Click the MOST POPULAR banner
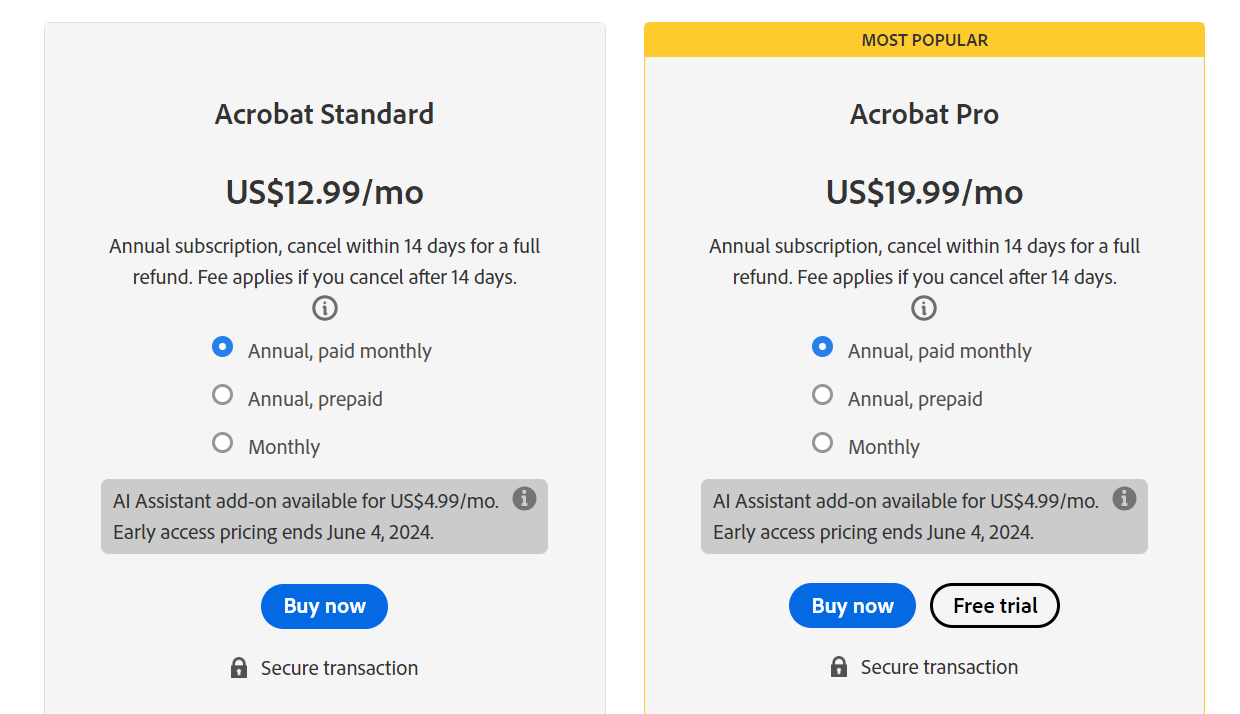 [924, 39]
